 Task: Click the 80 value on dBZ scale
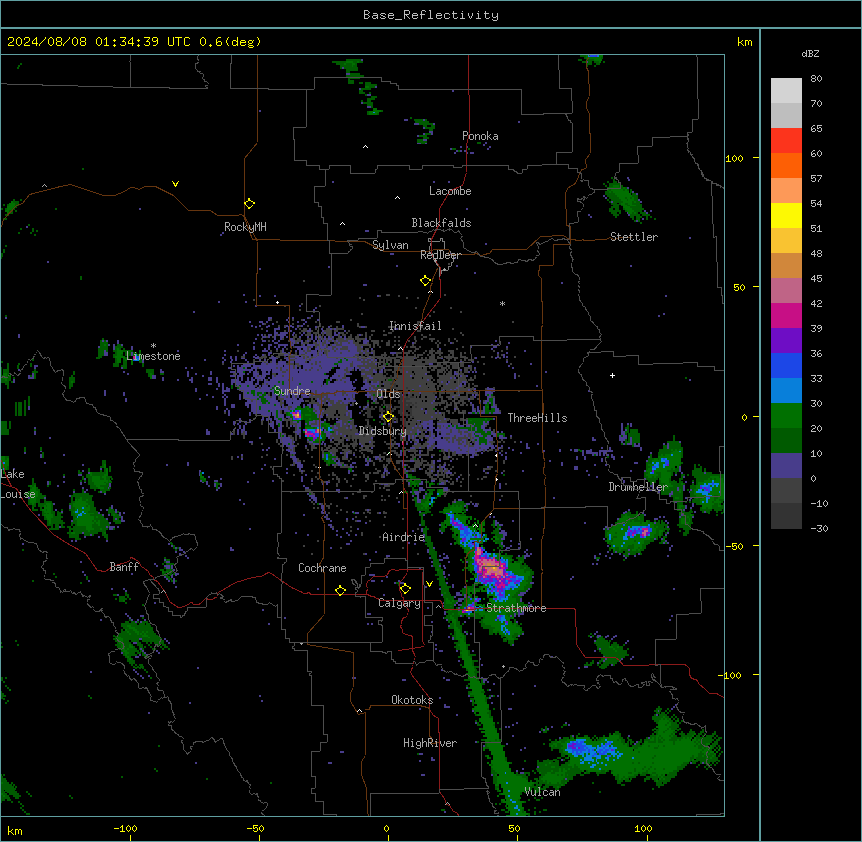[816, 79]
